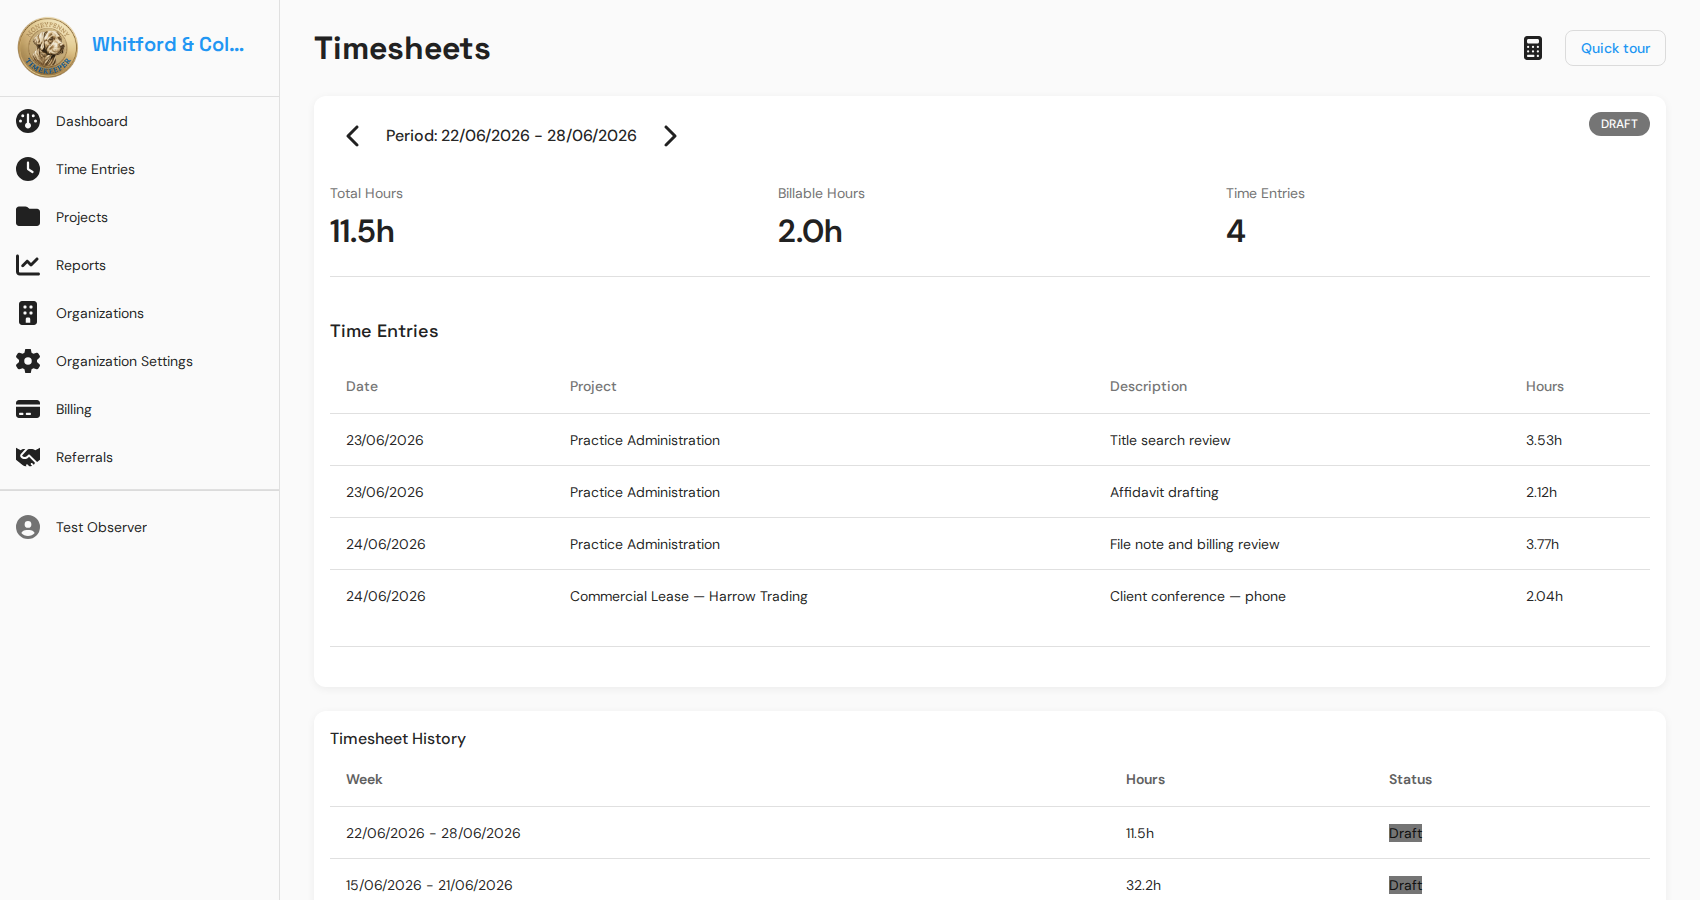Click the Organizations building icon
The image size is (1700, 900).
(28, 313)
